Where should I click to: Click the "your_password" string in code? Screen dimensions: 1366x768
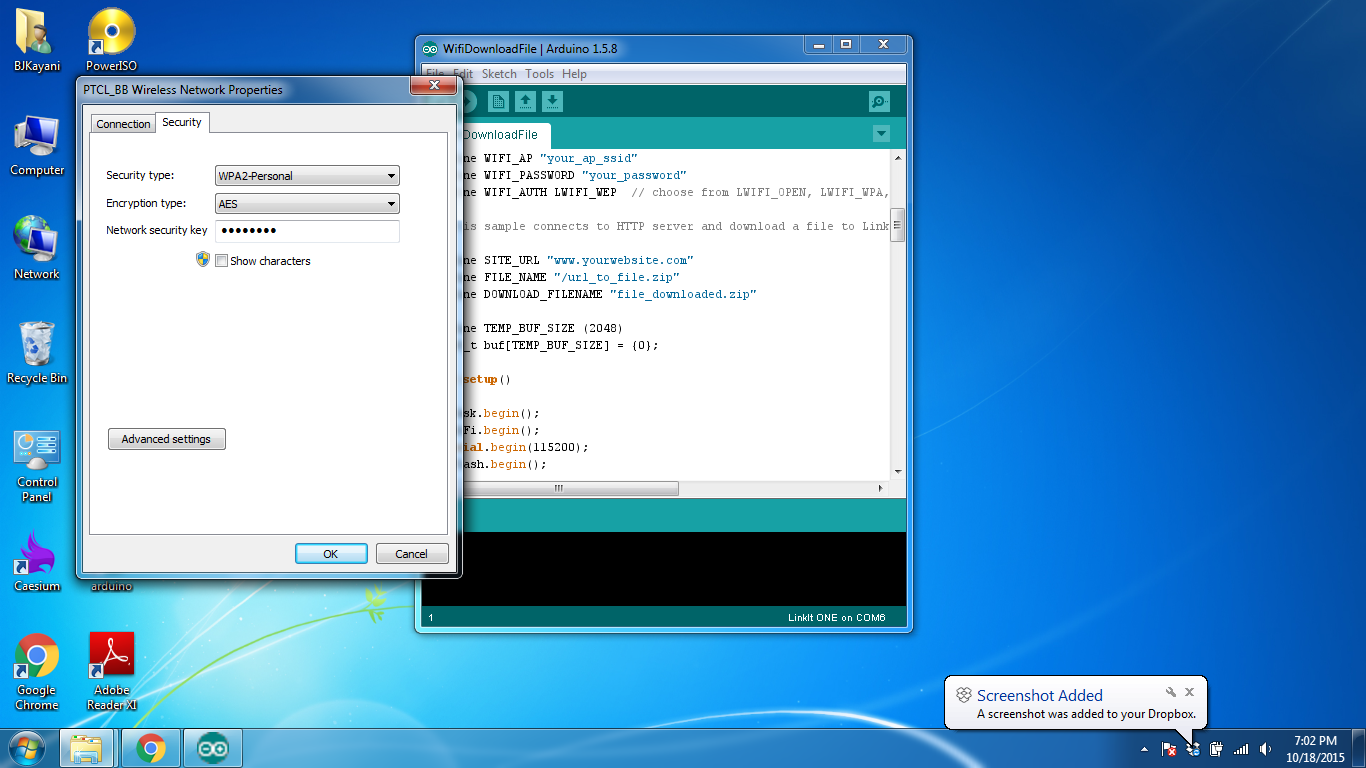[634, 175]
